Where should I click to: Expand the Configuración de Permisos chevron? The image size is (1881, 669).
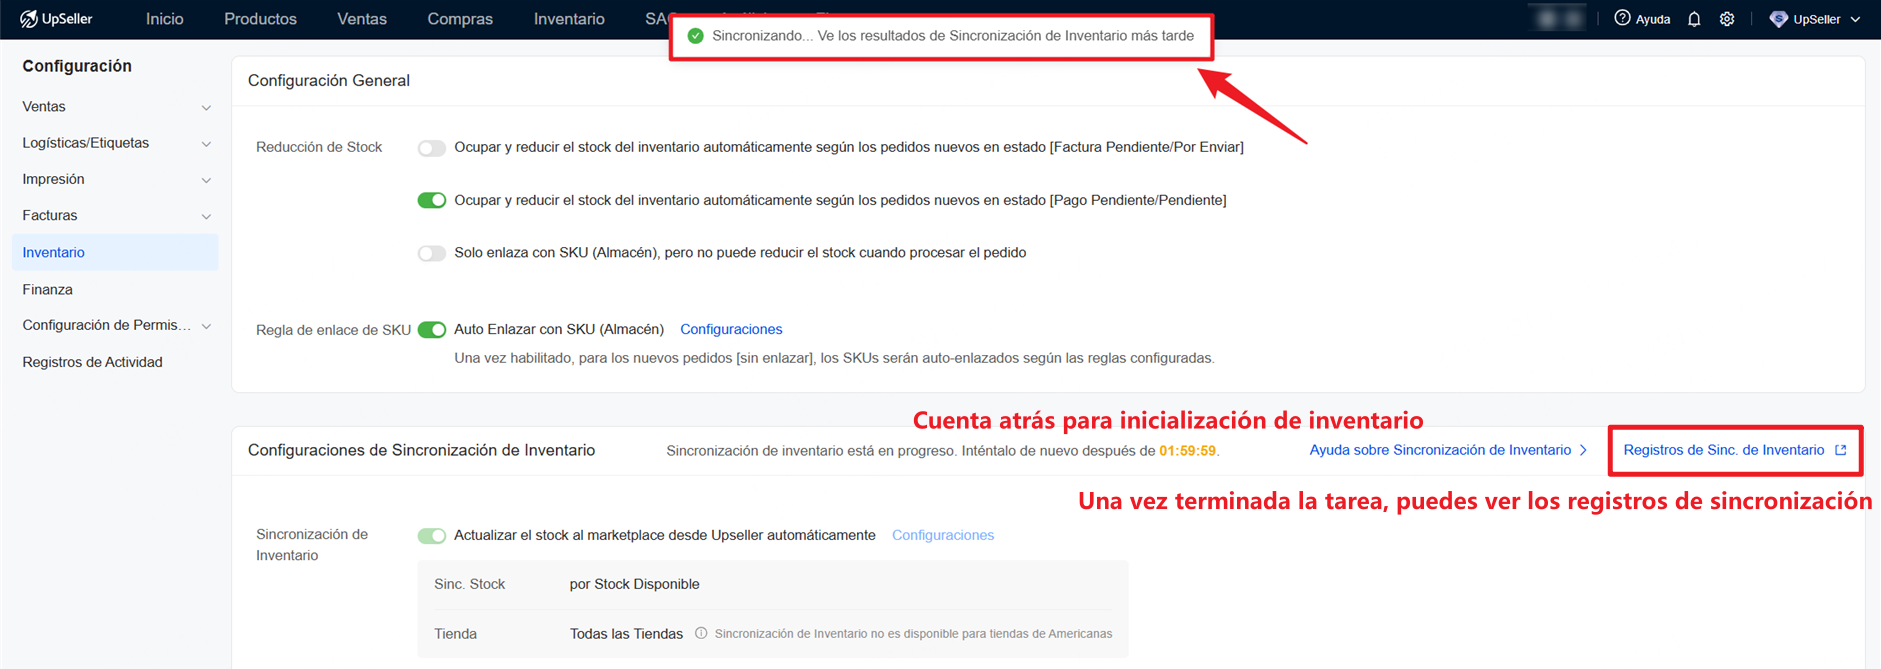[206, 326]
